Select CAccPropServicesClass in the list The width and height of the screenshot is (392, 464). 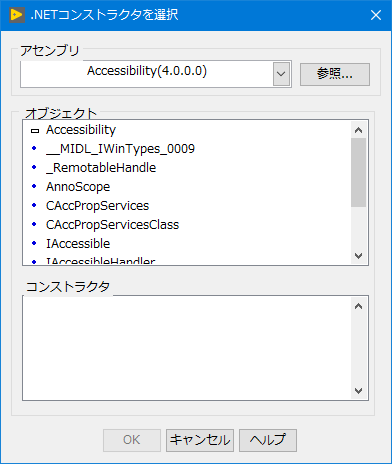[x=112, y=225]
